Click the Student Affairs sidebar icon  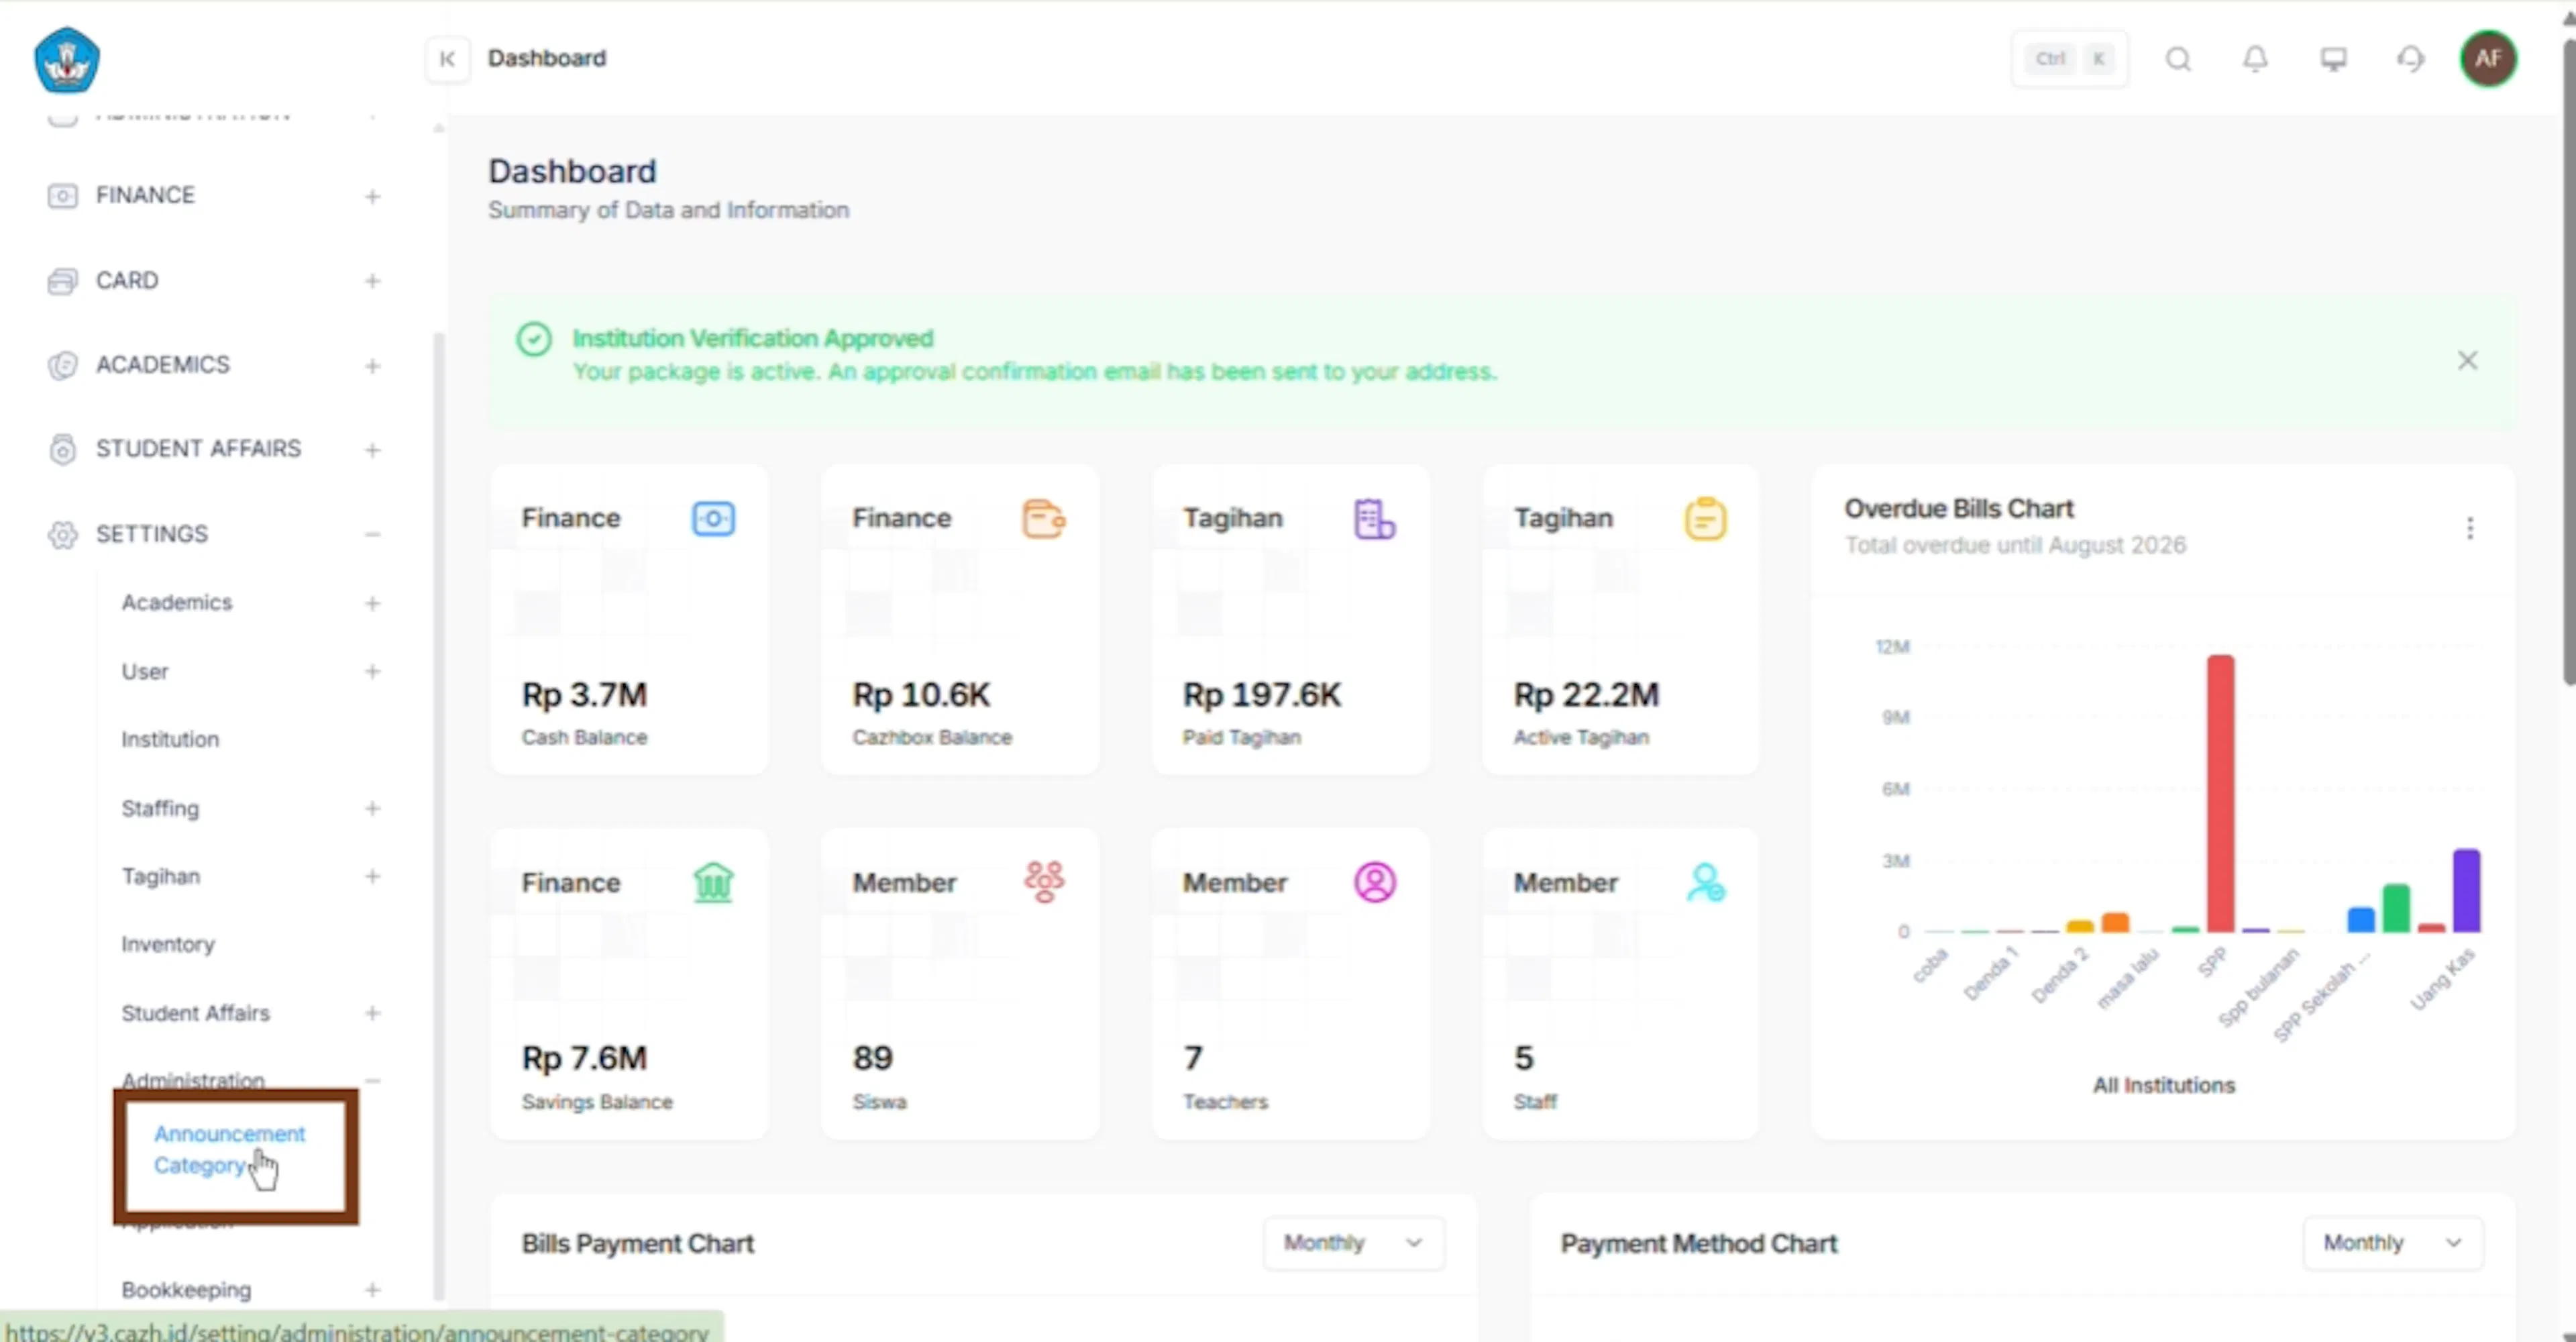pos(62,449)
